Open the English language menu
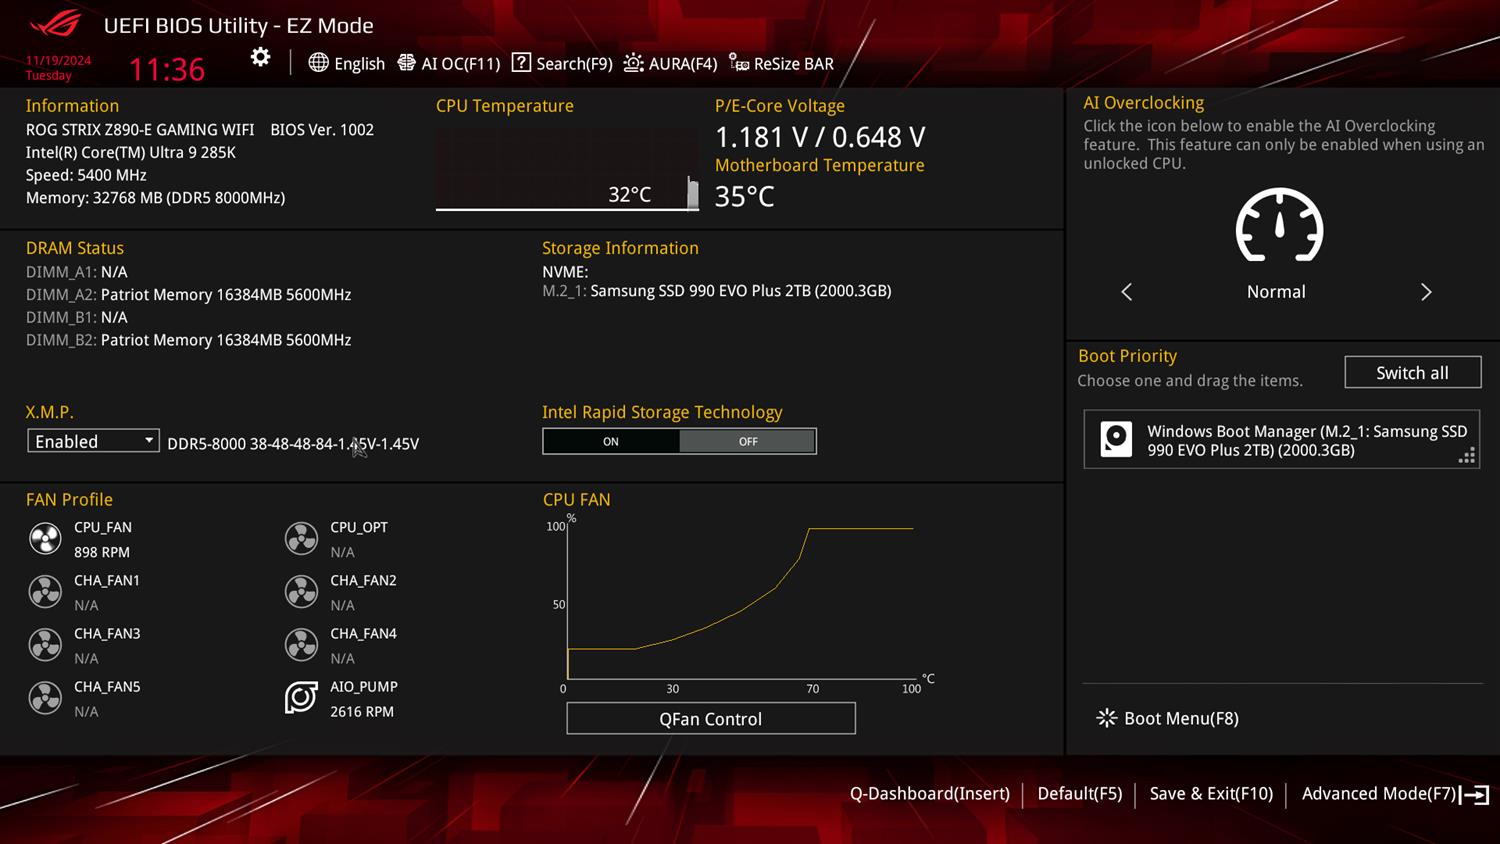The image size is (1500, 844). click(x=347, y=63)
